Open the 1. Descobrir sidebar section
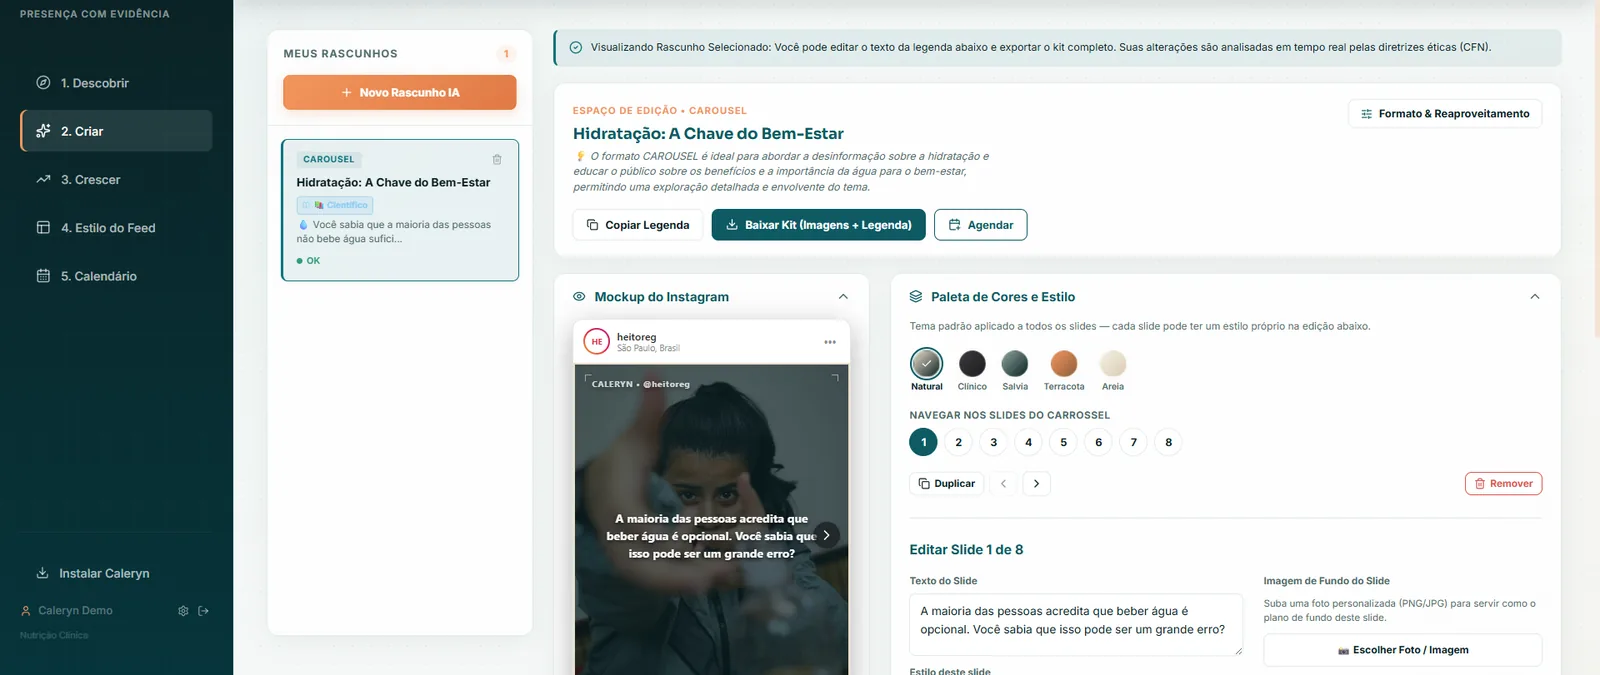The image size is (1600, 675). pyautogui.click(x=116, y=83)
